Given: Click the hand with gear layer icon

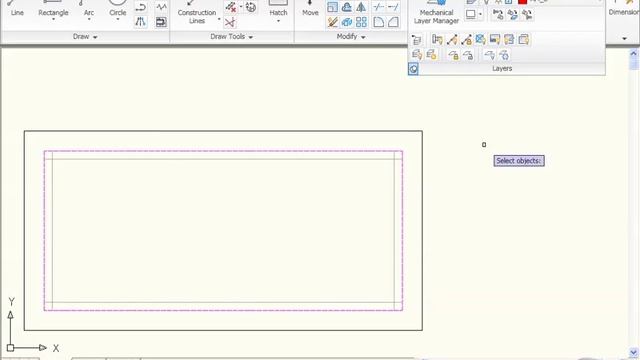Looking at the screenshot, I should point(504,55).
